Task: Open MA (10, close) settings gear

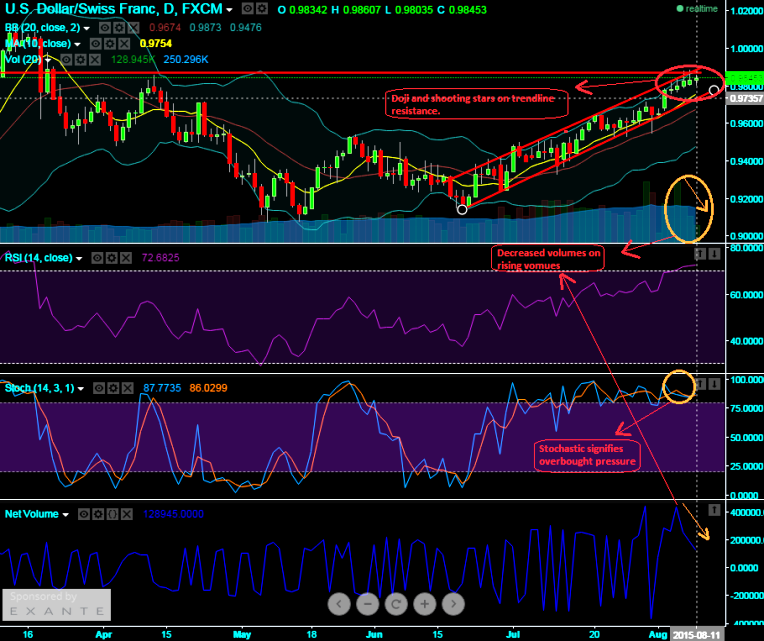Action: [x=110, y=44]
